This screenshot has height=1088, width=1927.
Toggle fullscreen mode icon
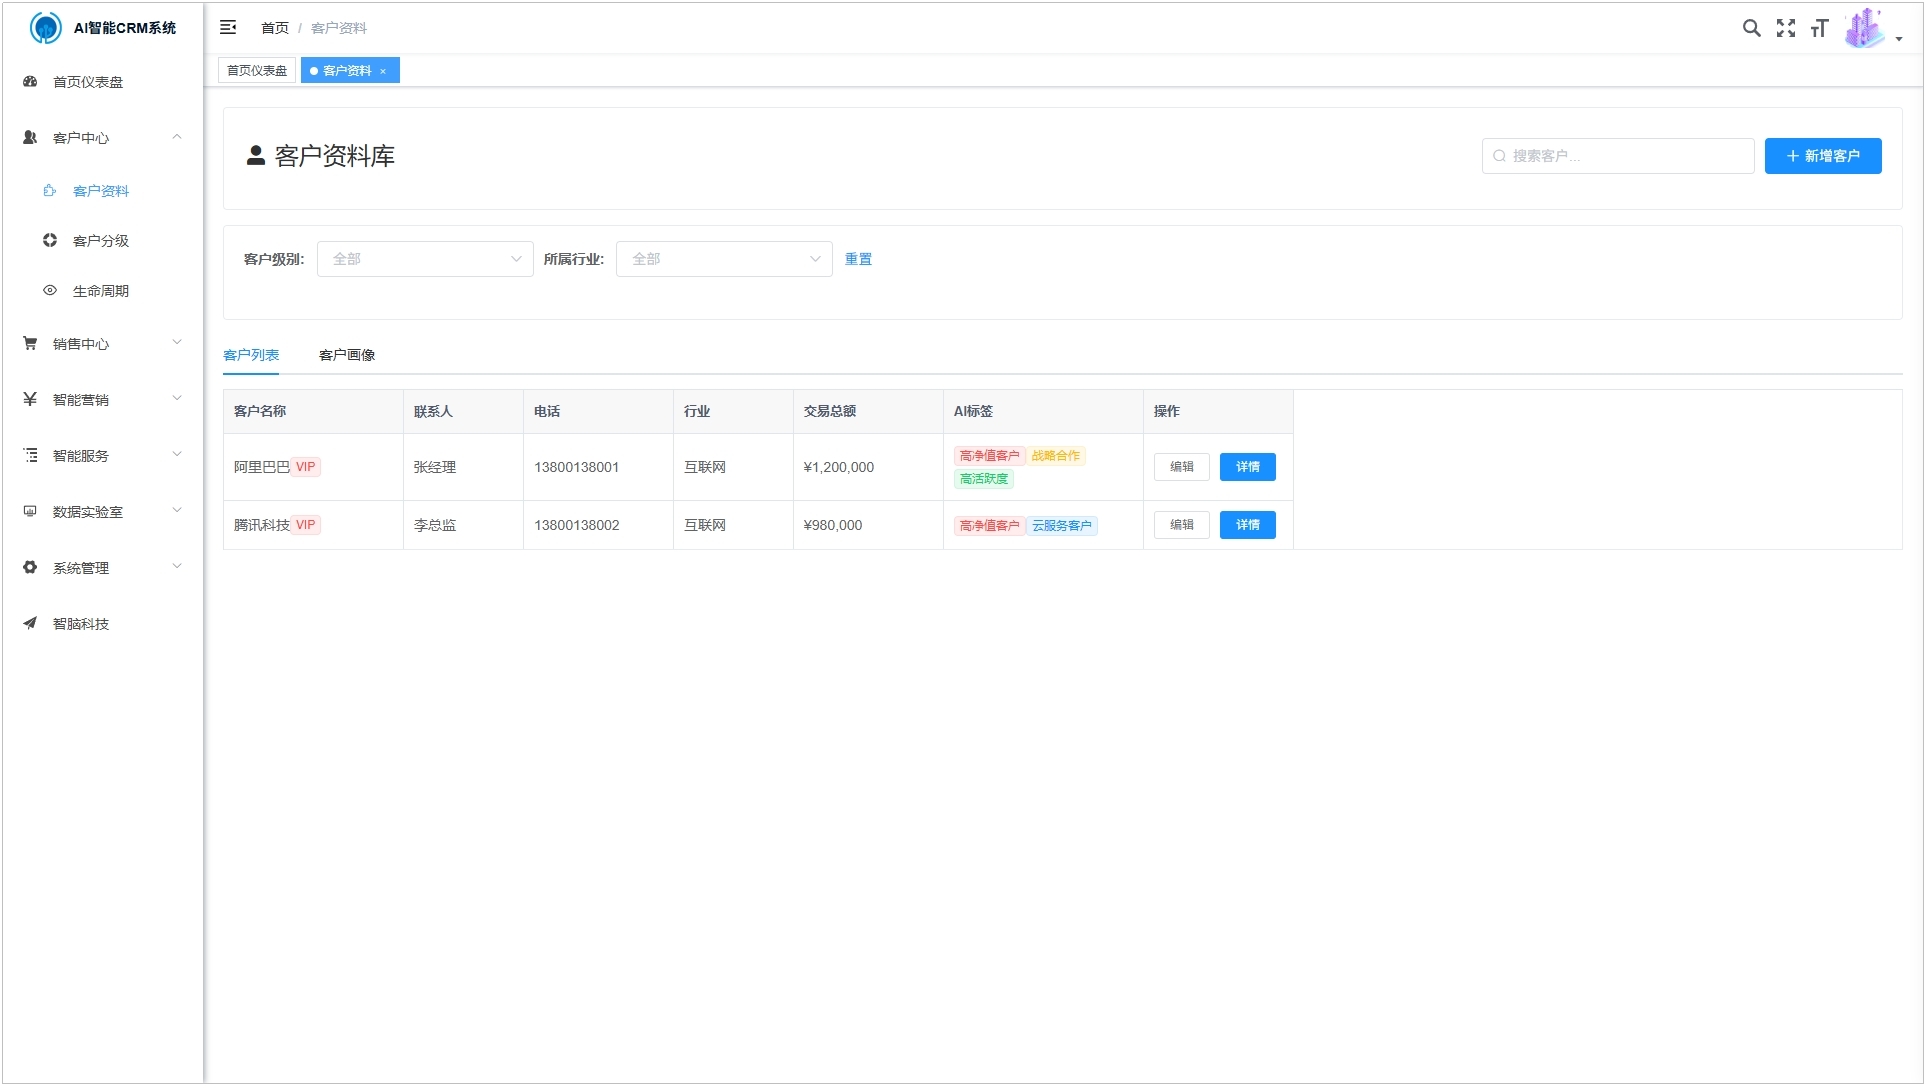1785,29
